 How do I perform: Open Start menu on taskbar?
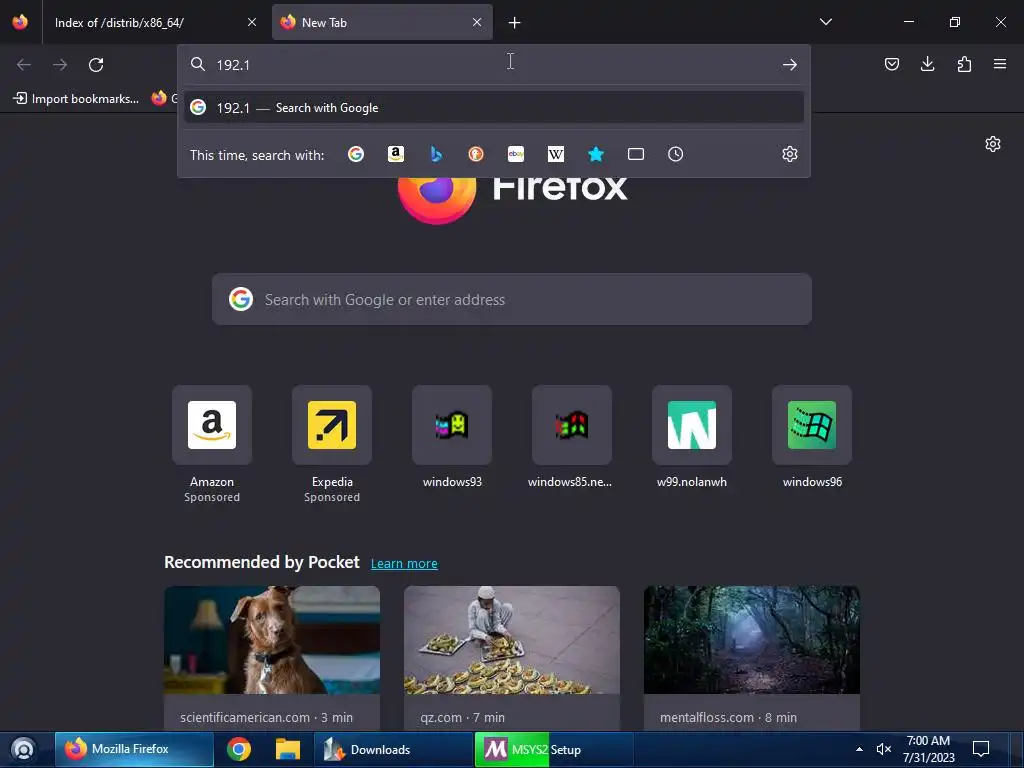[x=24, y=750]
